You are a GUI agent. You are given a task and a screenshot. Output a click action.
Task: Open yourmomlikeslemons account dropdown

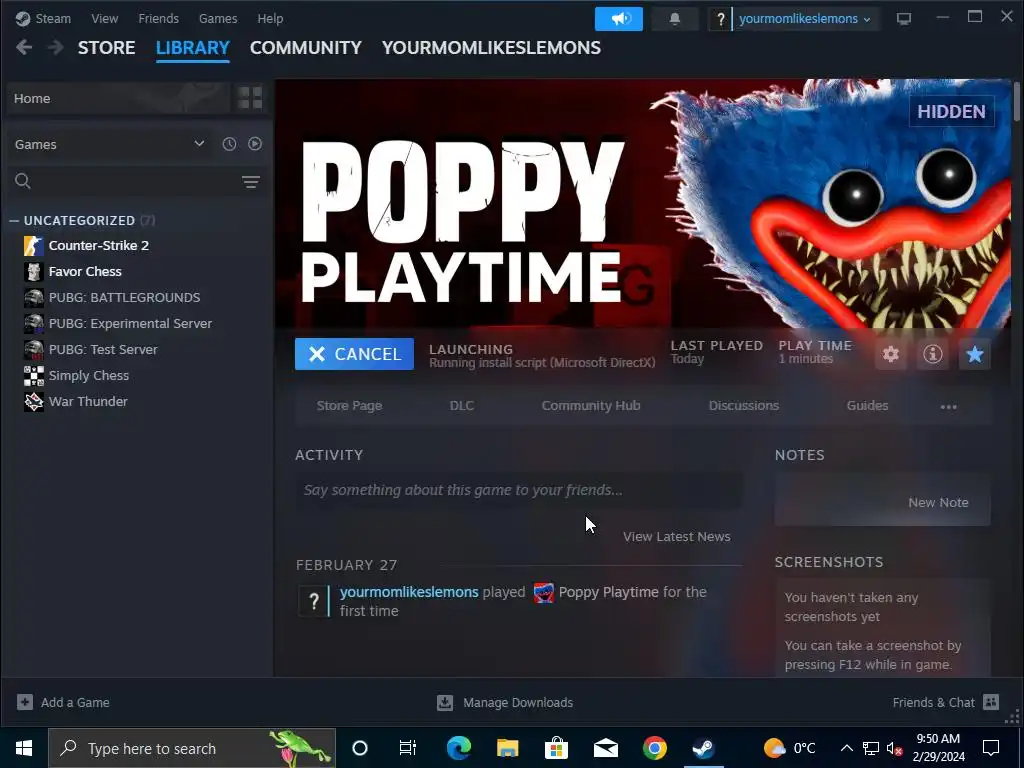coord(805,19)
